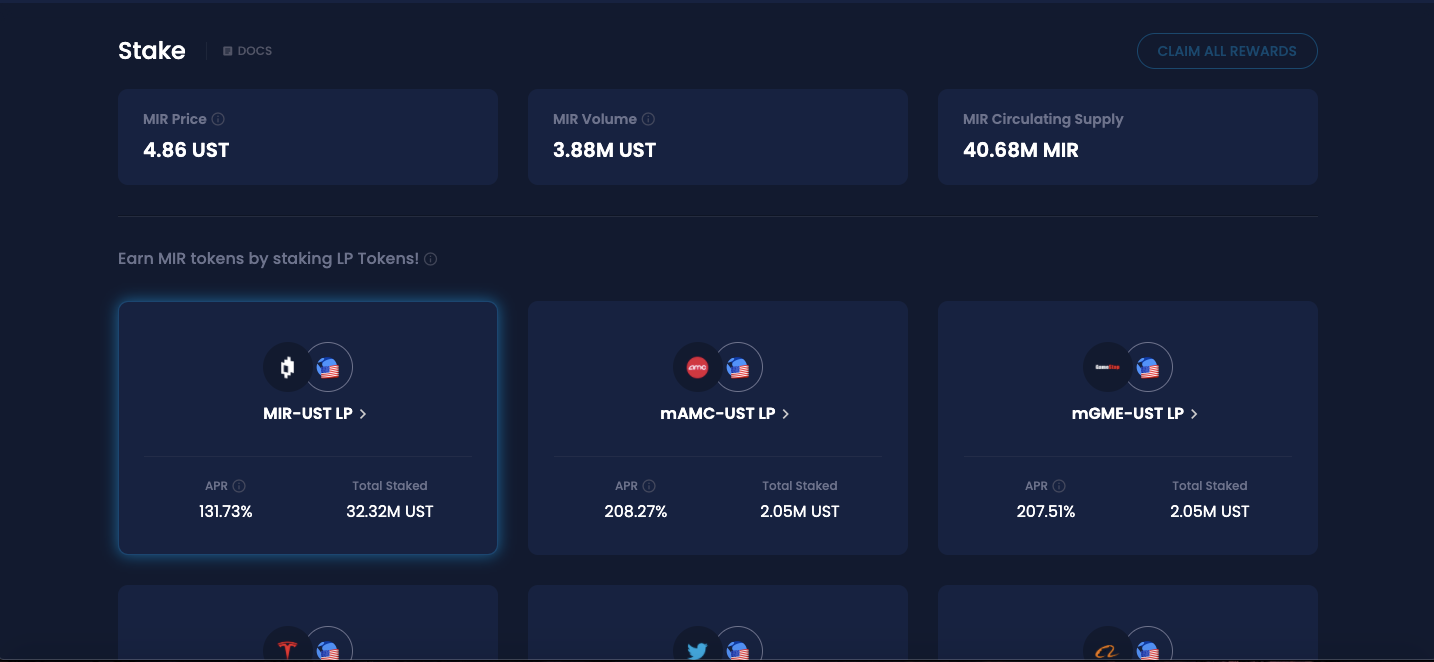The width and height of the screenshot is (1434, 662).
Task: Open the mGME-UST LP pool link
Action: point(1134,413)
